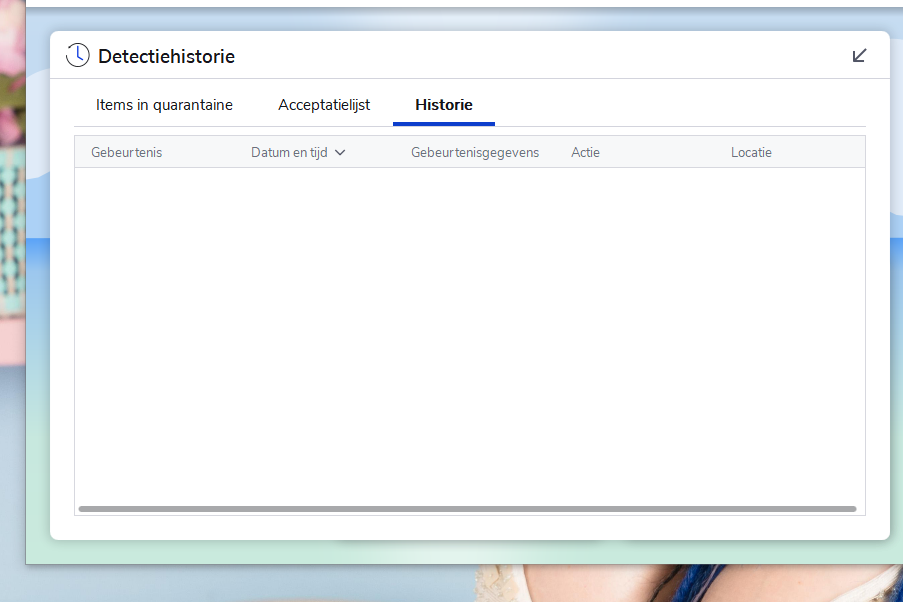Screen dimensions: 903x602
Task: Click the Gebeurtenisgegevens column header
Action: [475, 153]
